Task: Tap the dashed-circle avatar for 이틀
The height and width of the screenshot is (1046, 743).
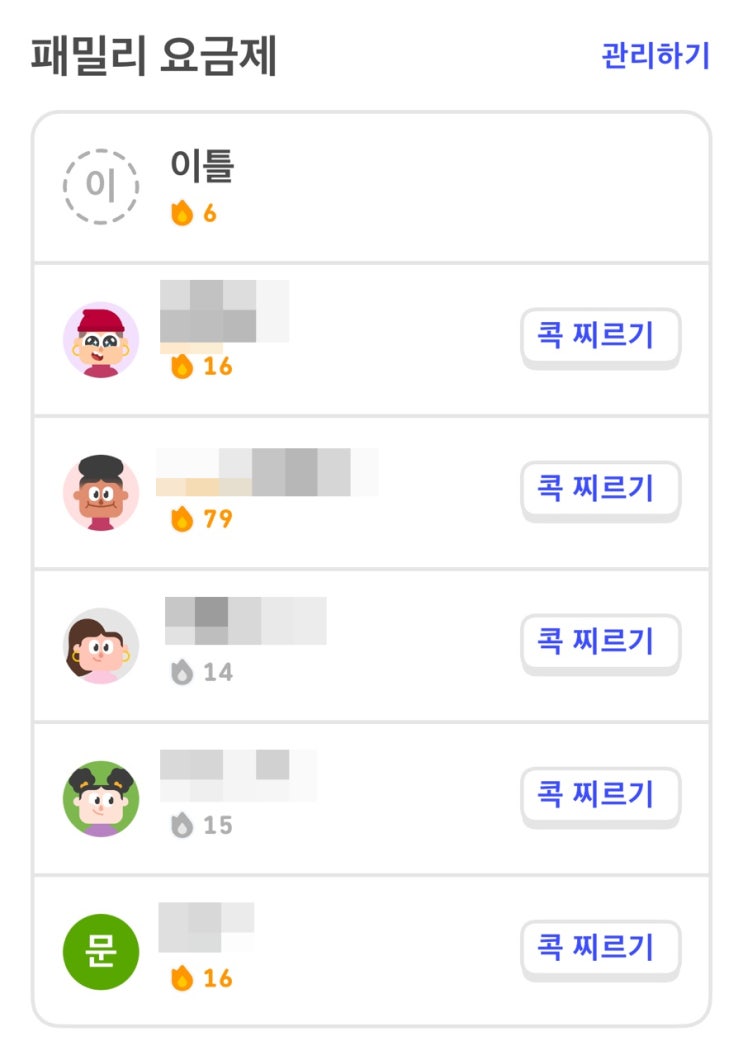Action: point(101,187)
